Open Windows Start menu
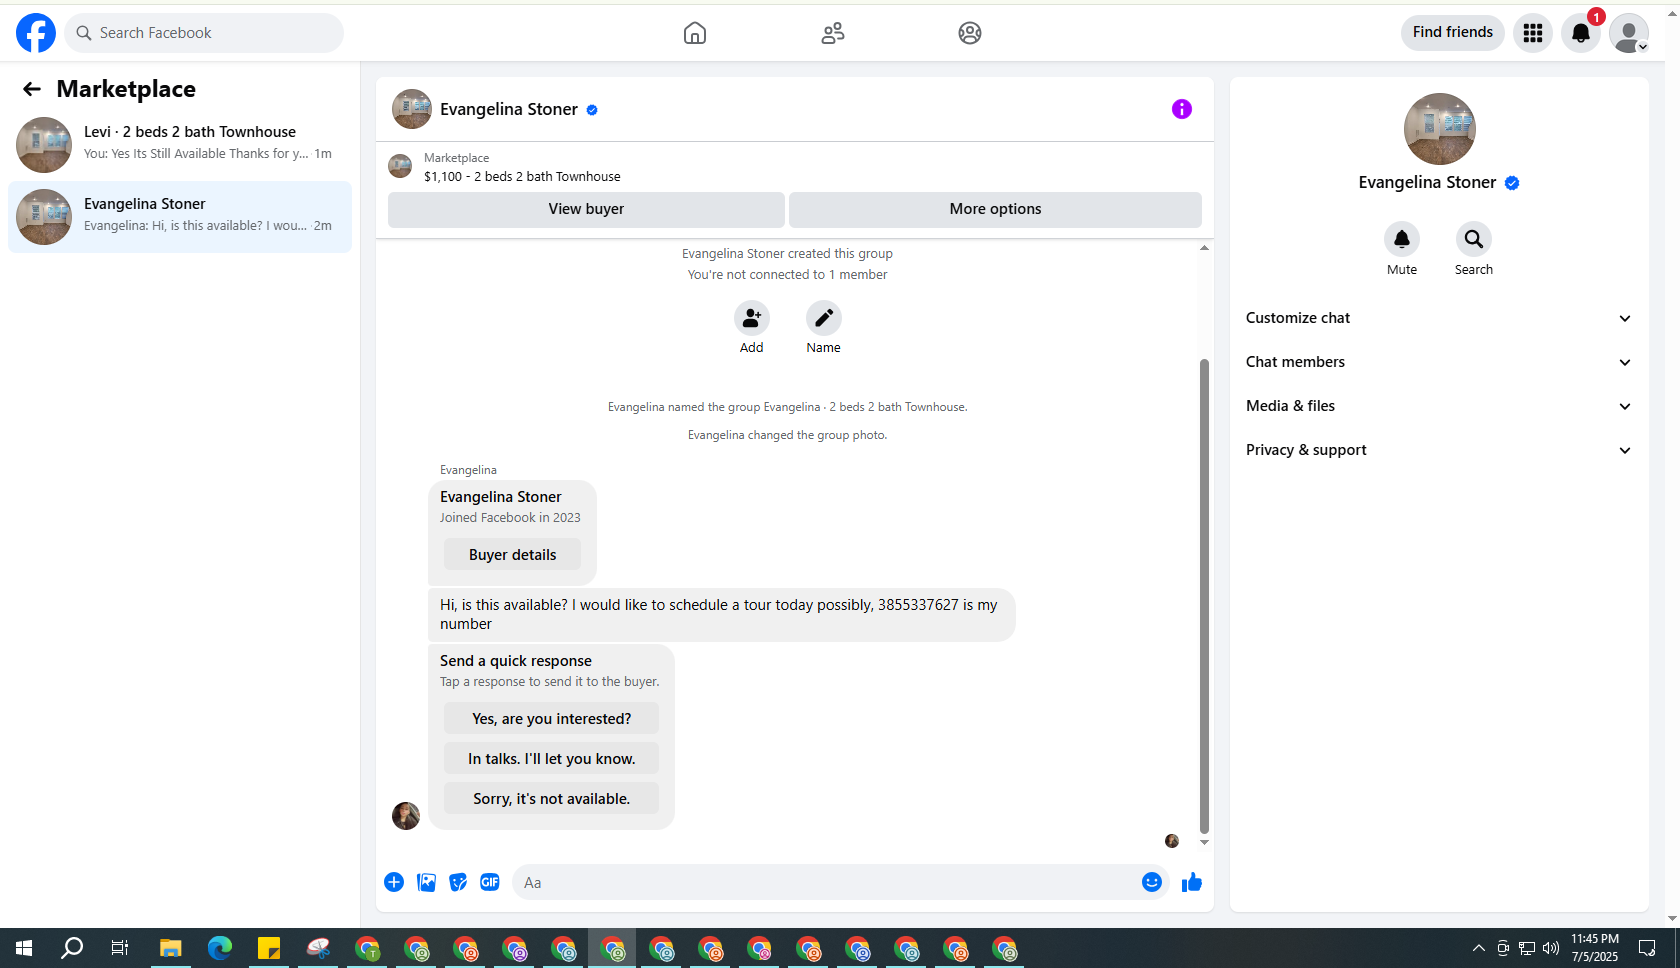The image size is (1680, 968). 24,948
